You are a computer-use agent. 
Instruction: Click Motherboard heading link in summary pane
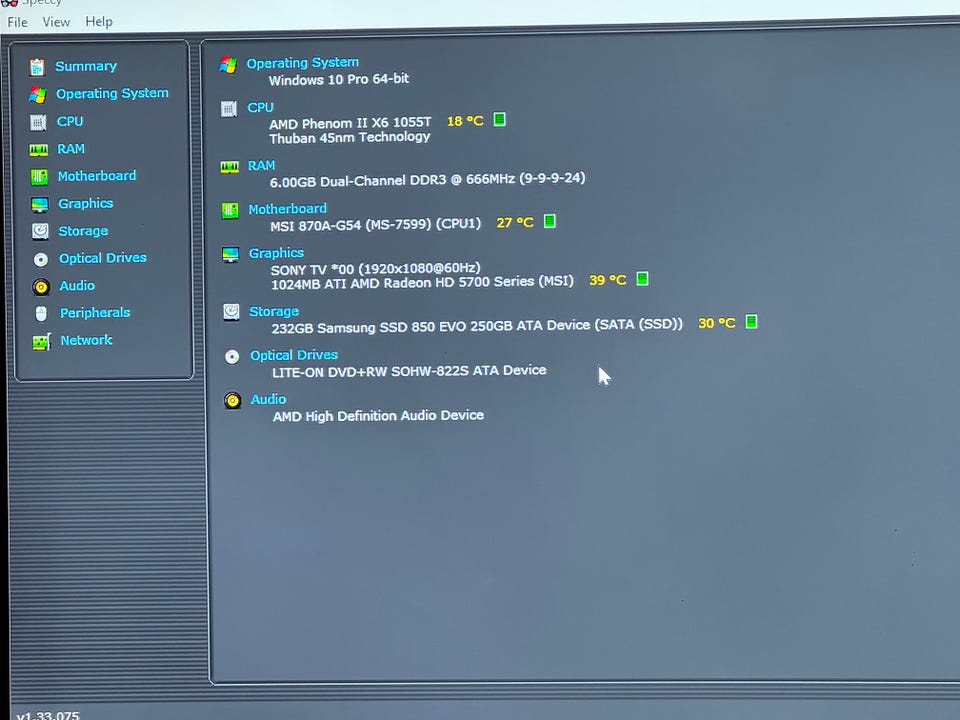click(x=287, y=209)
